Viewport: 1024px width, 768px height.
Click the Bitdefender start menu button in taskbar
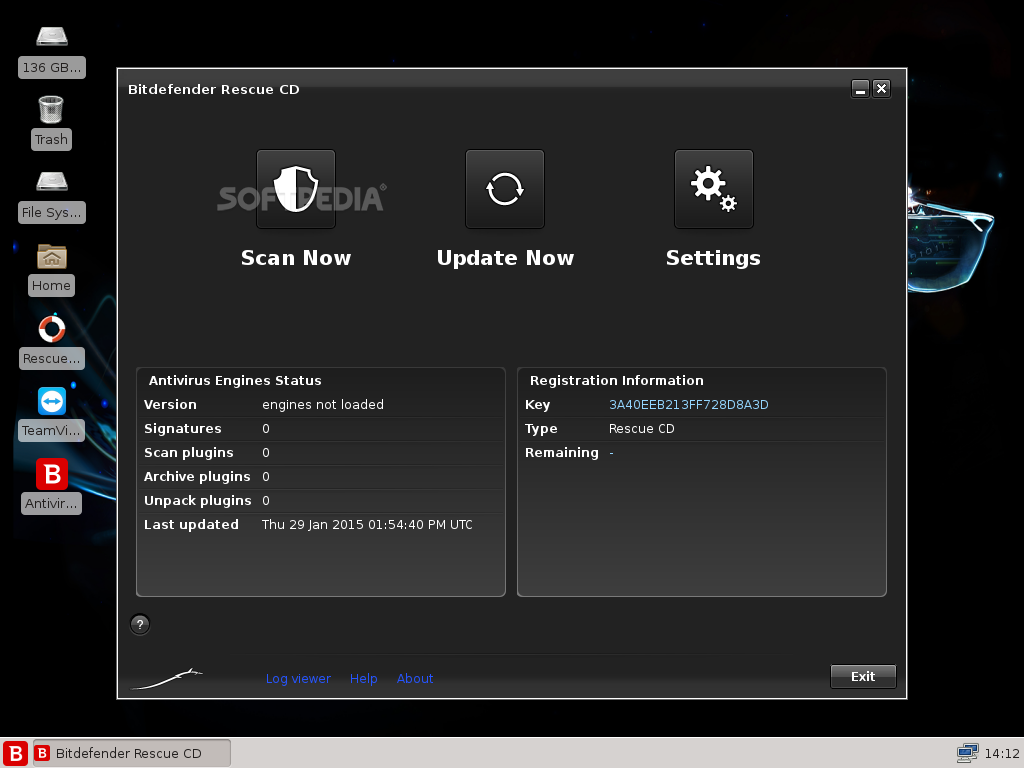click(x=15, y=753)
